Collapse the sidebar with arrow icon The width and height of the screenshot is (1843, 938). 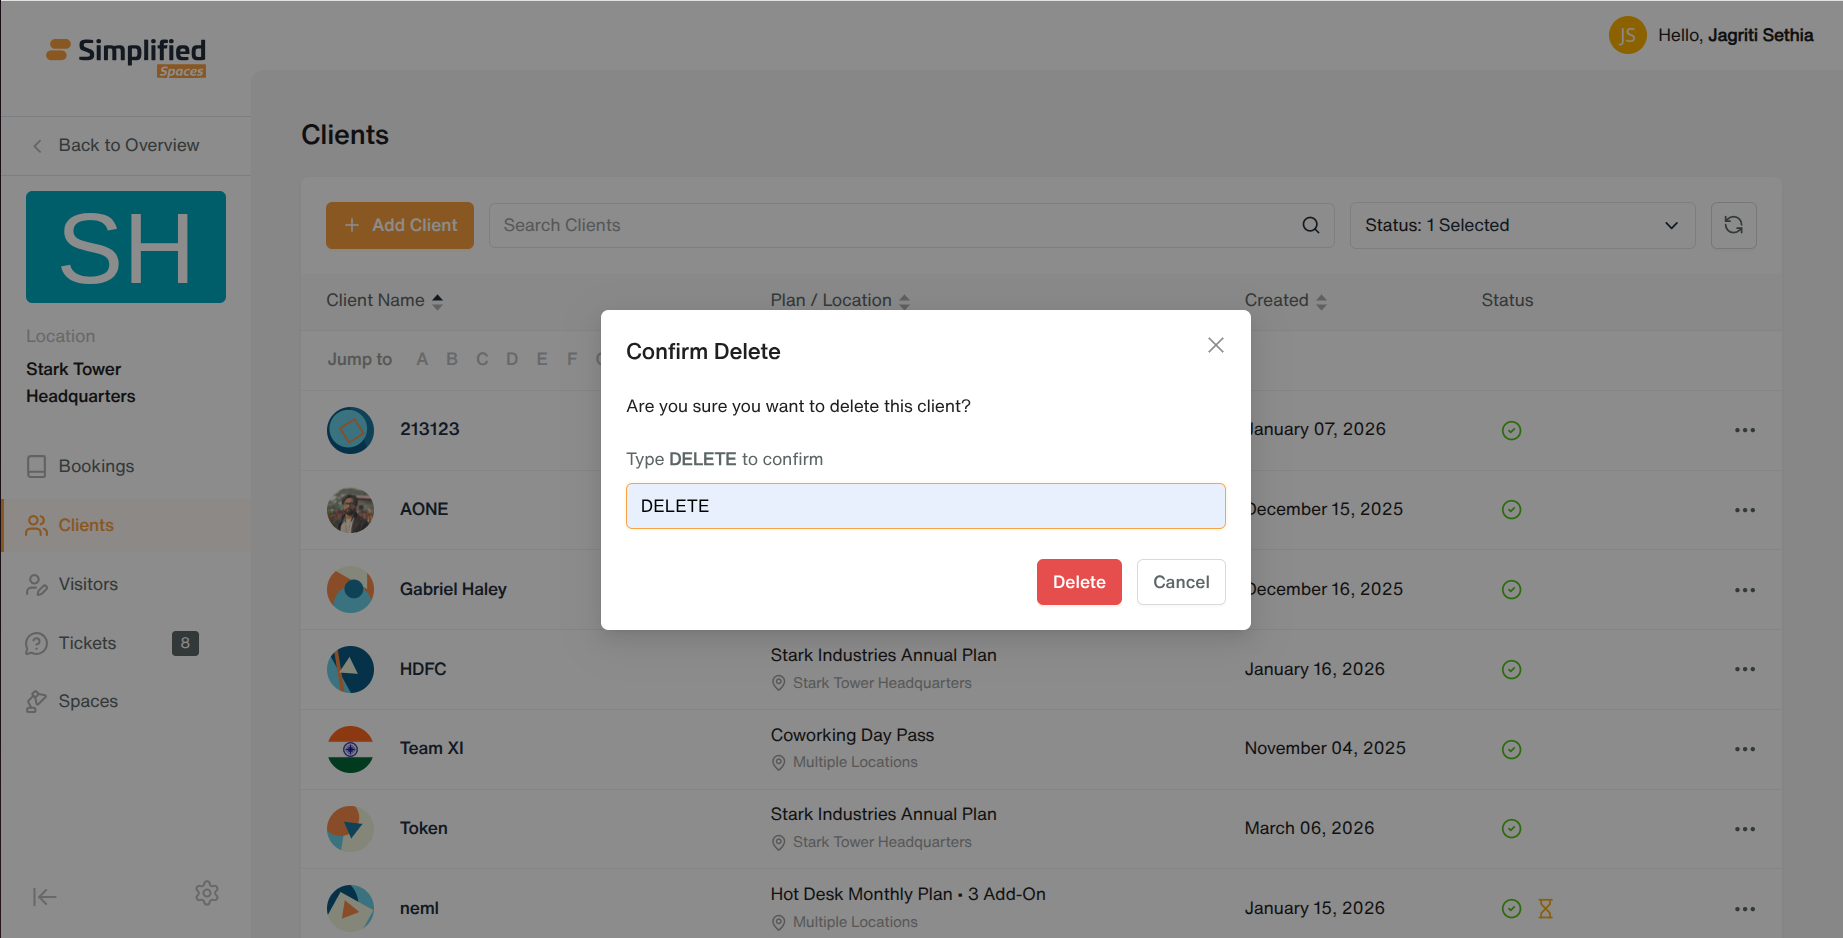44,897
